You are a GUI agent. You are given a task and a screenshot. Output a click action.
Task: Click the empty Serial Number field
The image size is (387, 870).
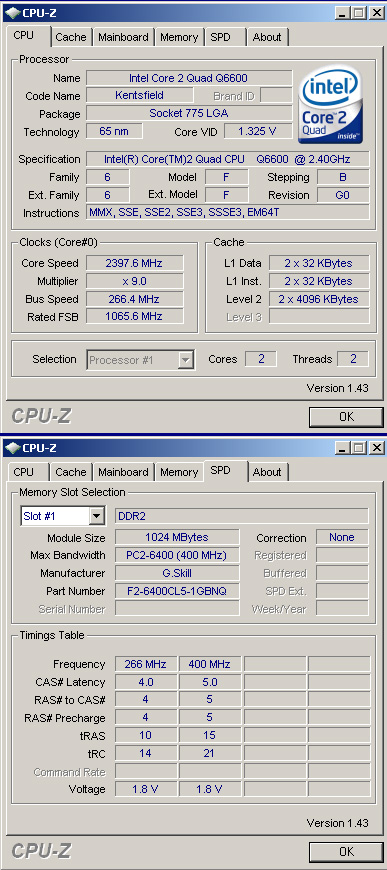point(177,608)
